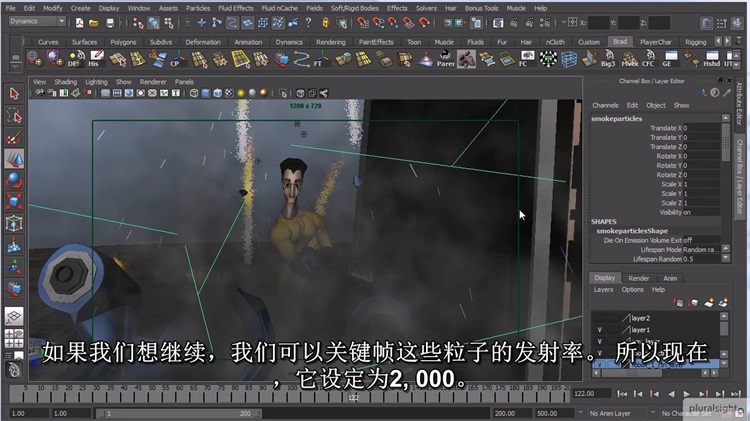Click the CP shelf icon
Screen dimensions: 750x421
coord(177,59)
